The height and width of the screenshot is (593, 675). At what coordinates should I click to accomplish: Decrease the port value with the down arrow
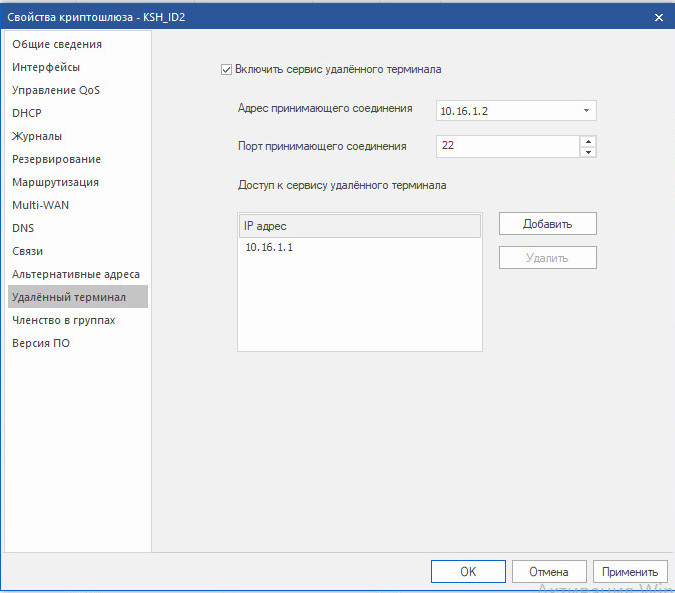tap(588, 152)
